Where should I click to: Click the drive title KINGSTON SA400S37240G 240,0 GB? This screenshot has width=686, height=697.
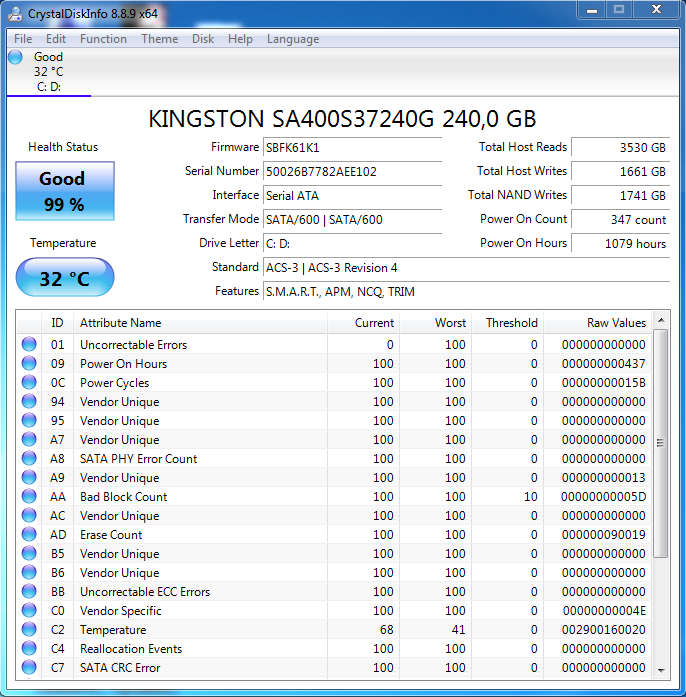[342, 119]
